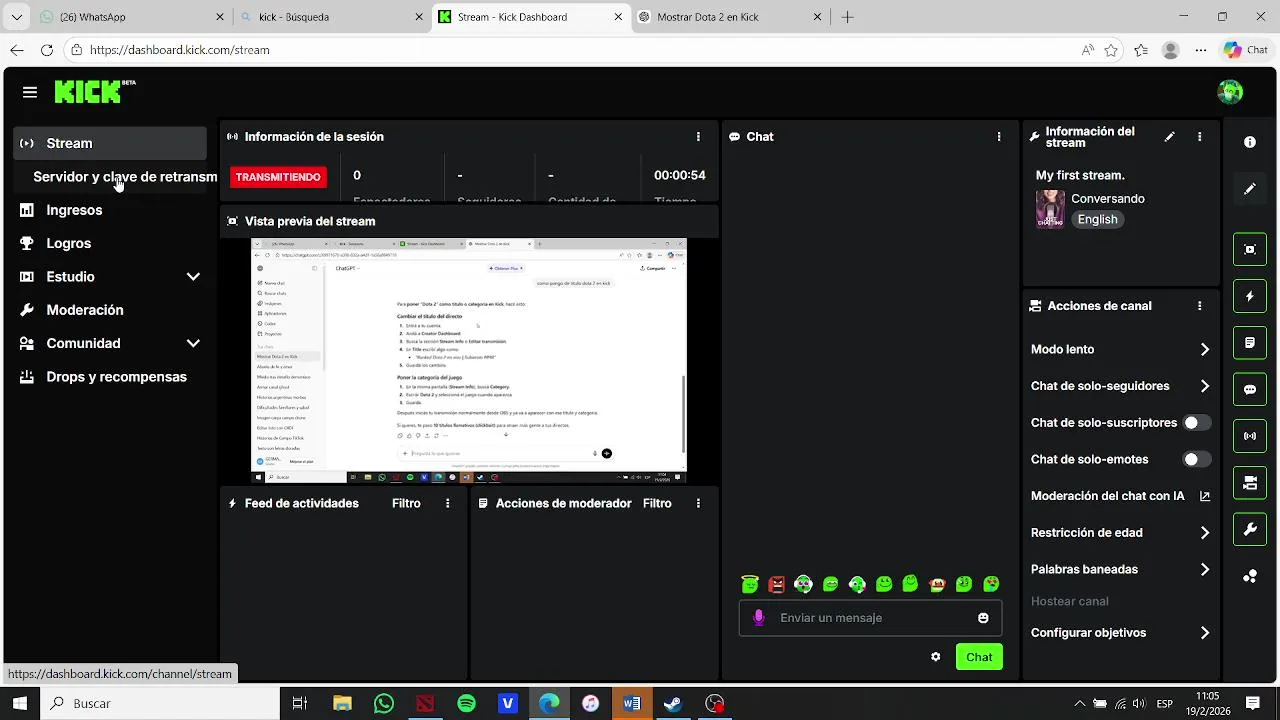The width and height of the screenshot is (1280, 720).
Task: Open WhatsApp from Windows taskbar
Action: coord(384,704)
